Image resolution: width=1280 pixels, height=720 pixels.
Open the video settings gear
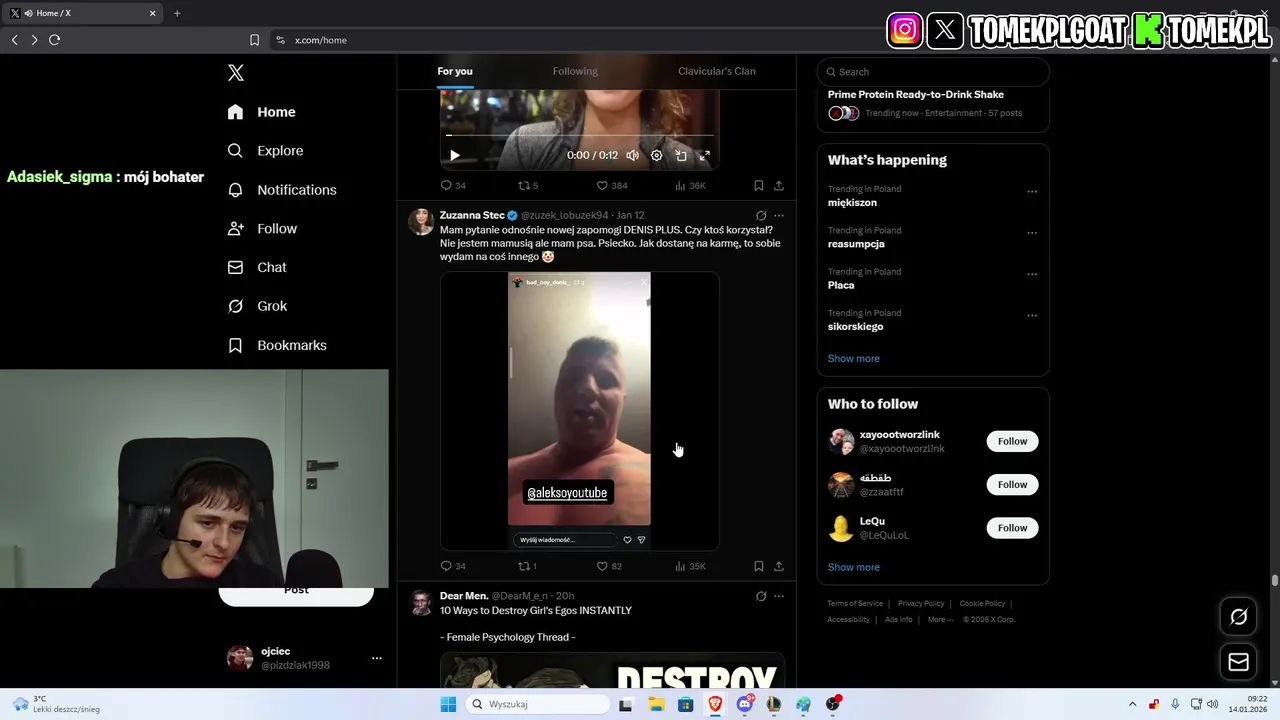(657, 155)
